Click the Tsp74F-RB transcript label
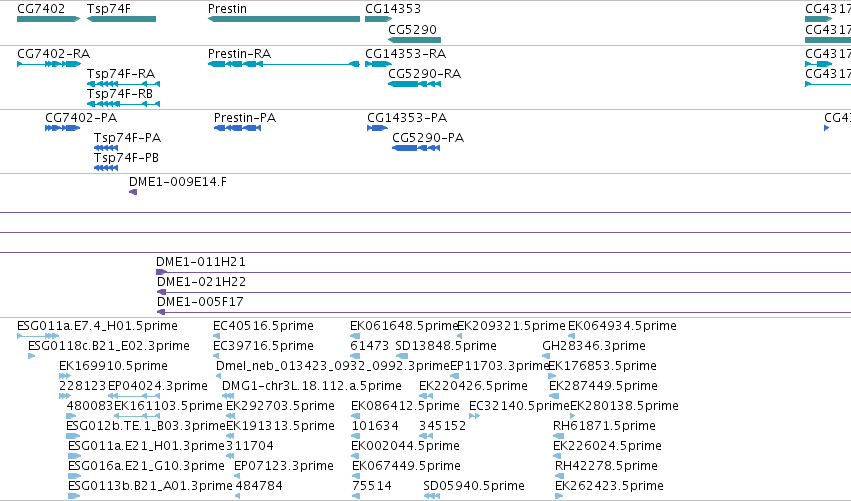Viewport: 851px width, 501px height. 120,94
